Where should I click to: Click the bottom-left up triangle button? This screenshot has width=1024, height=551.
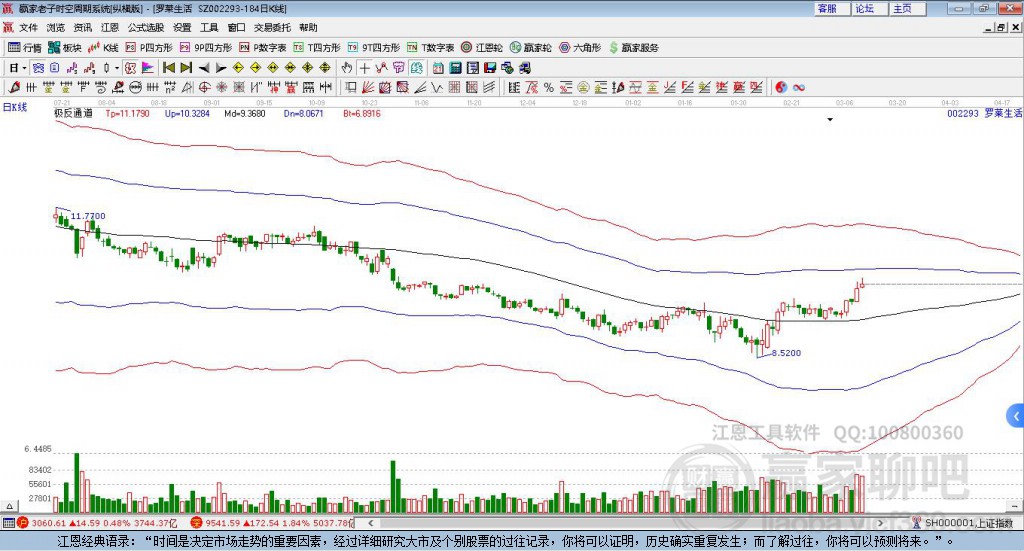click(x=9, y=506)
